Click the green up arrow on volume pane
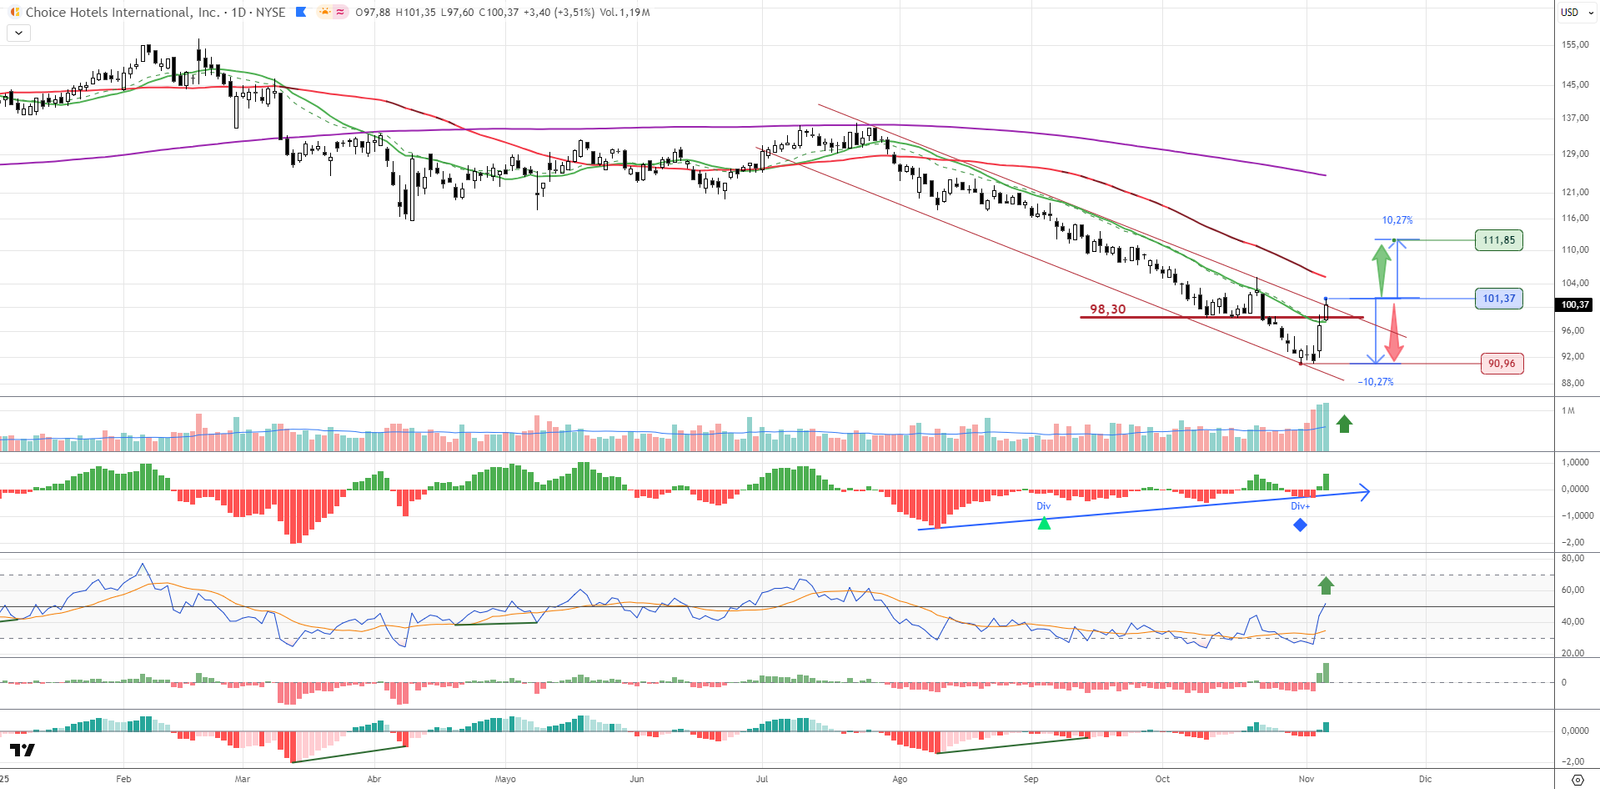1600x789 pixels. click(1344, 424)
